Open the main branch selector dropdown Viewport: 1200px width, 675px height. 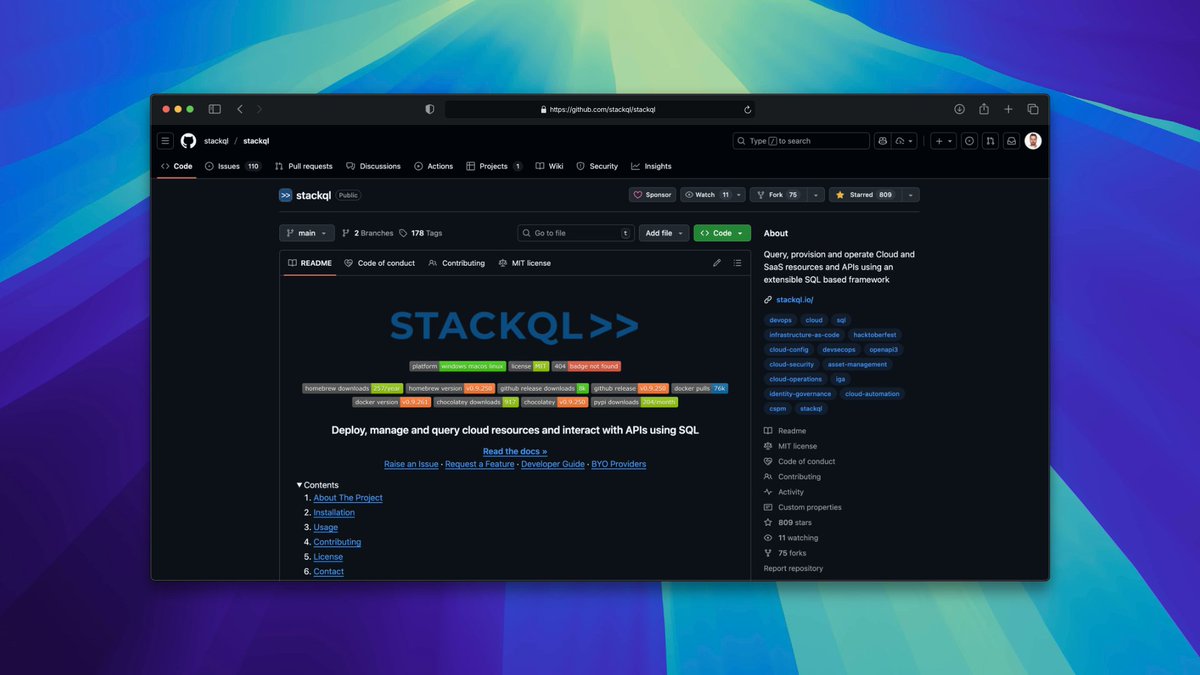[x=306, y=233]
